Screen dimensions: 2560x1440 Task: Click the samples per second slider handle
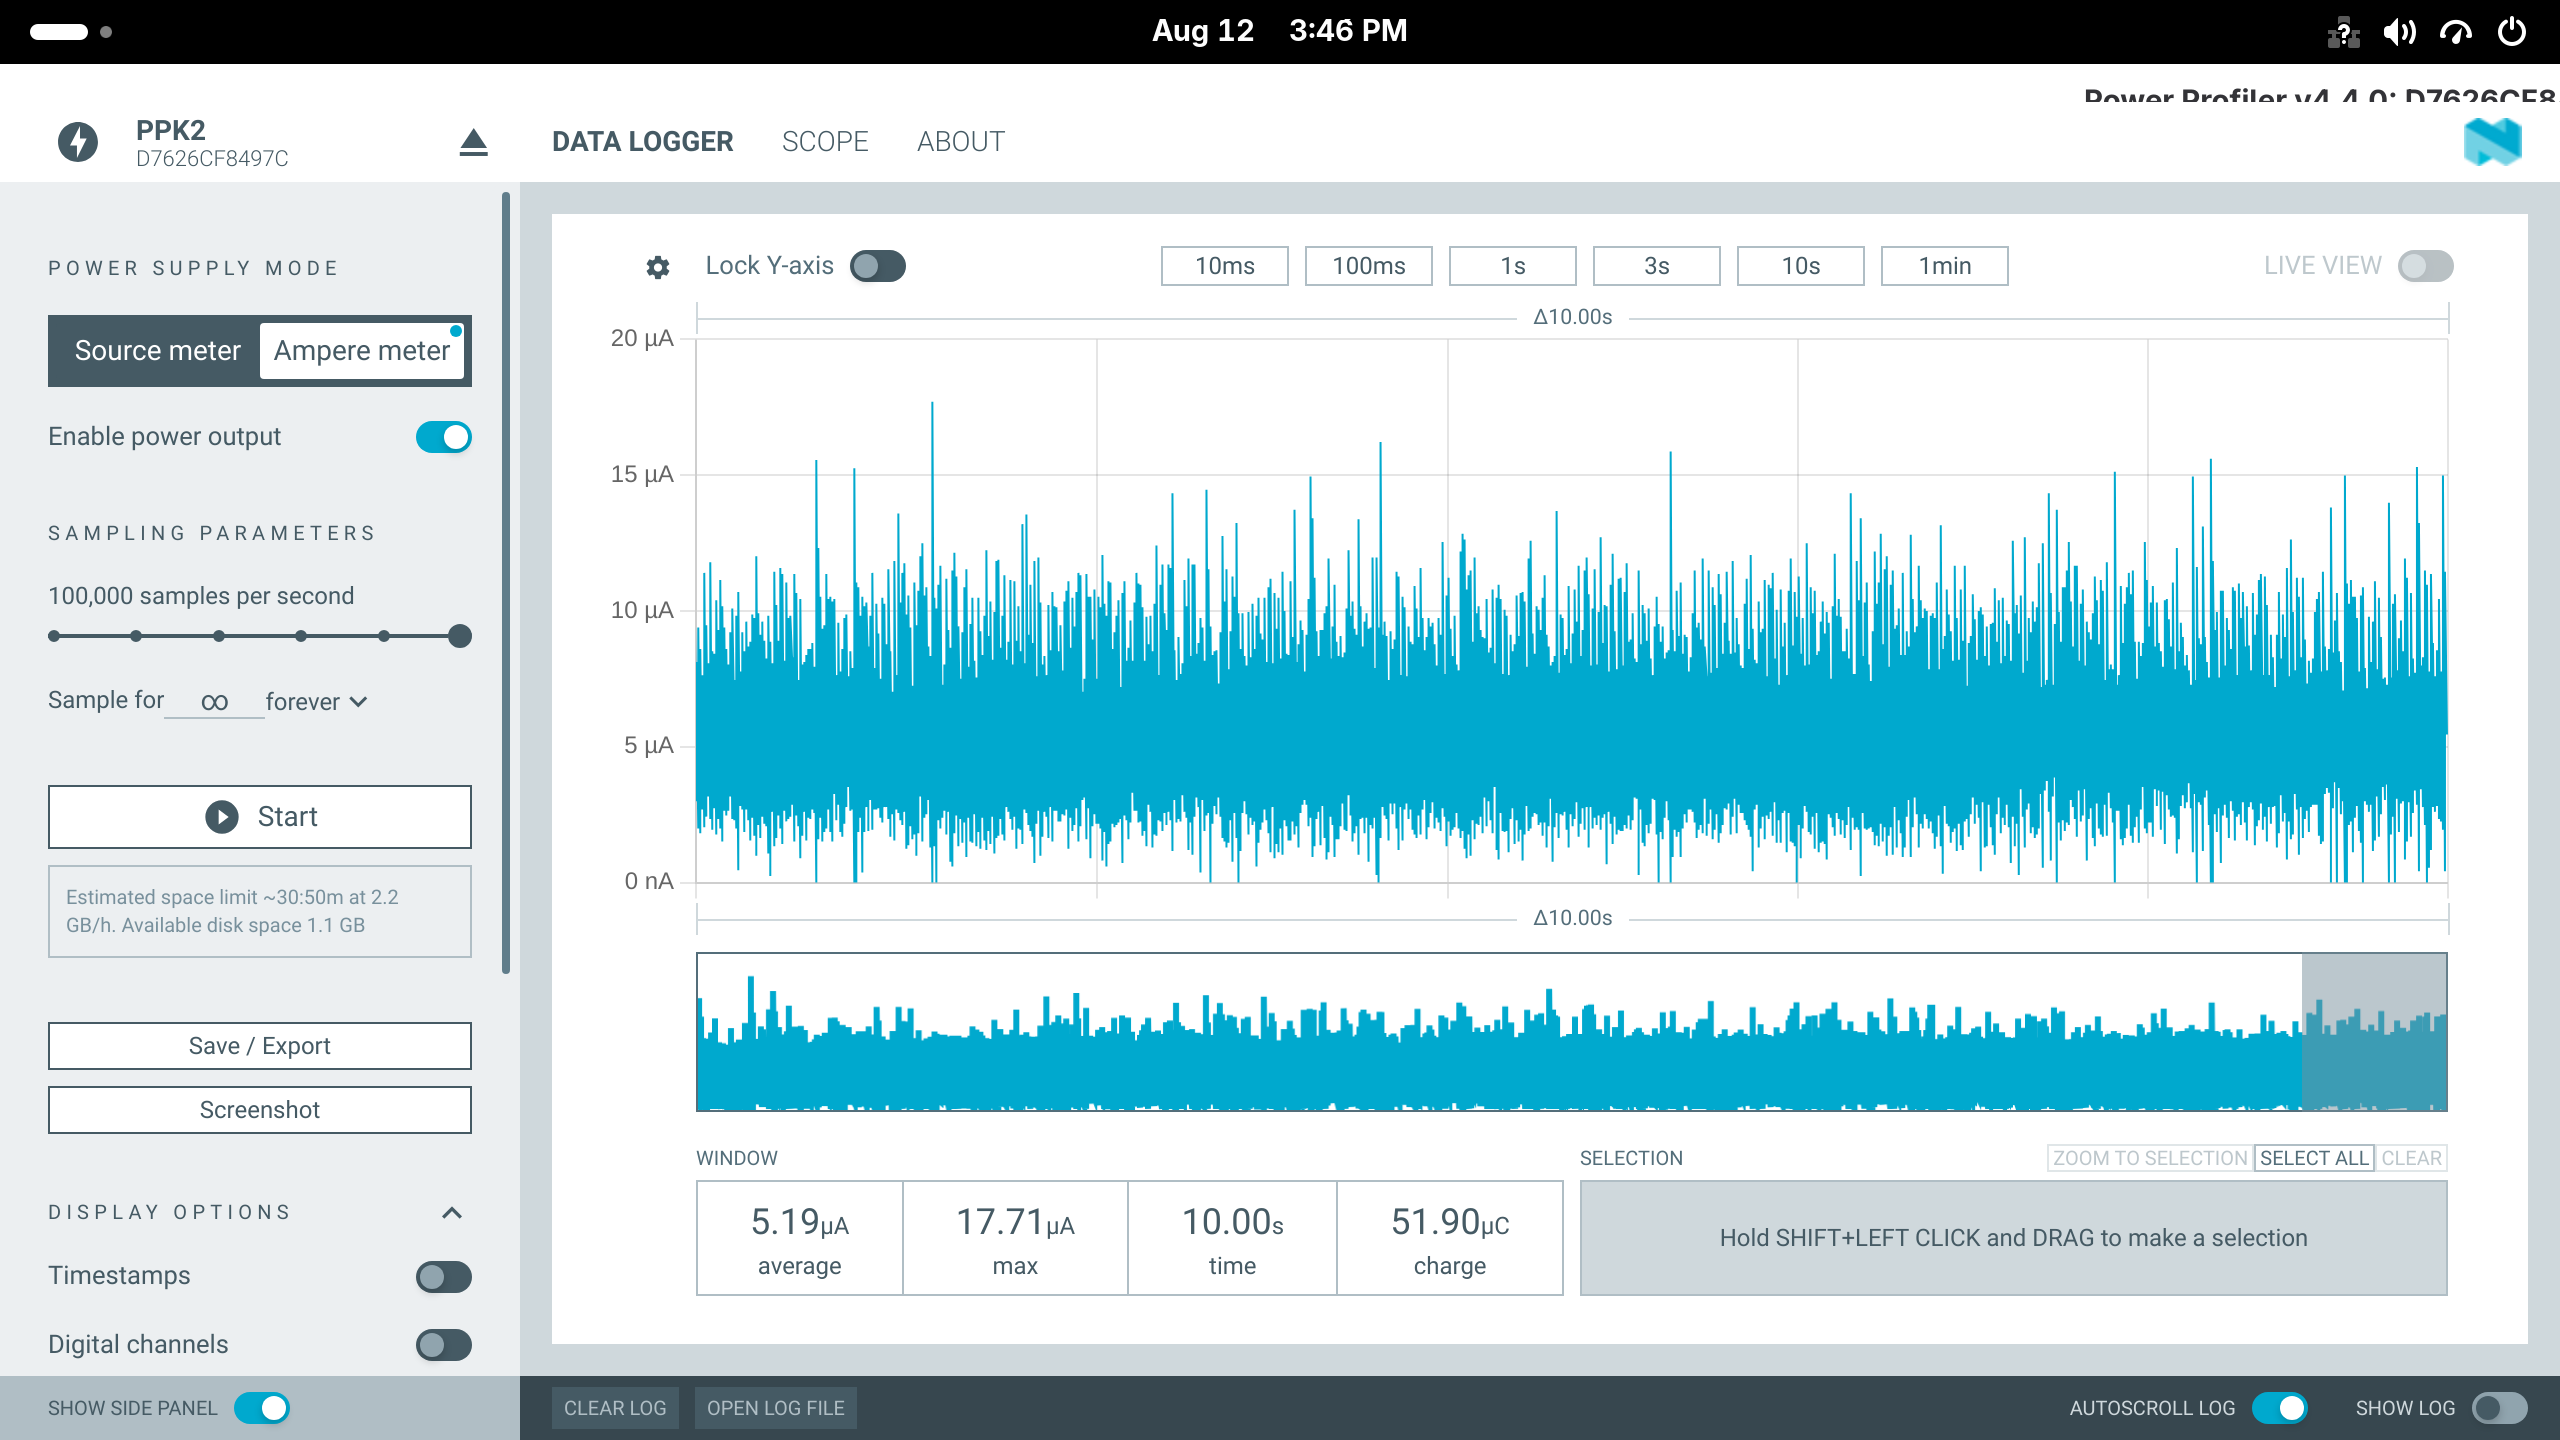coord(460,636)
